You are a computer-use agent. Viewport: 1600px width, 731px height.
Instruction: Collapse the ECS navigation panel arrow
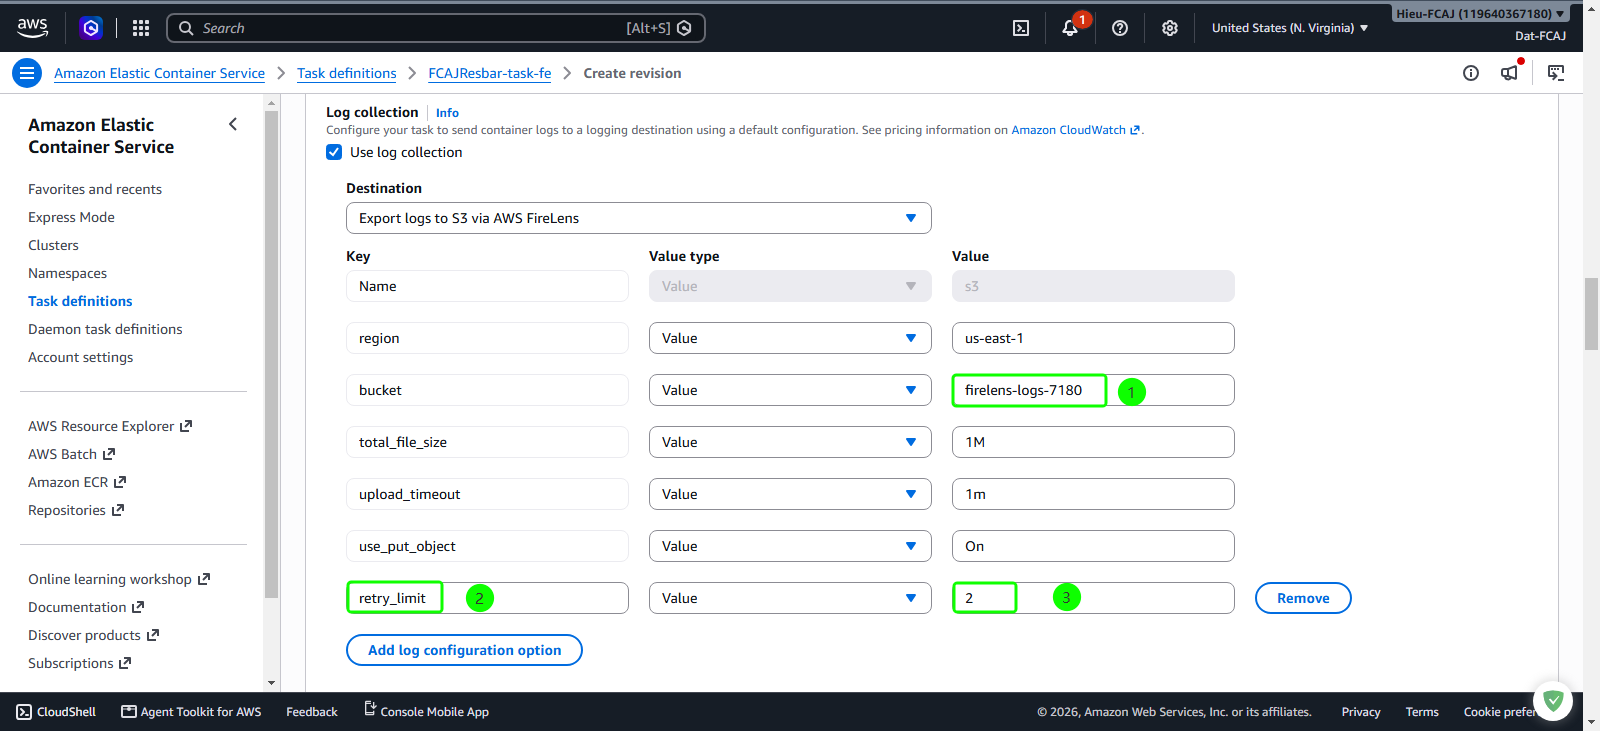click(233, 124)
